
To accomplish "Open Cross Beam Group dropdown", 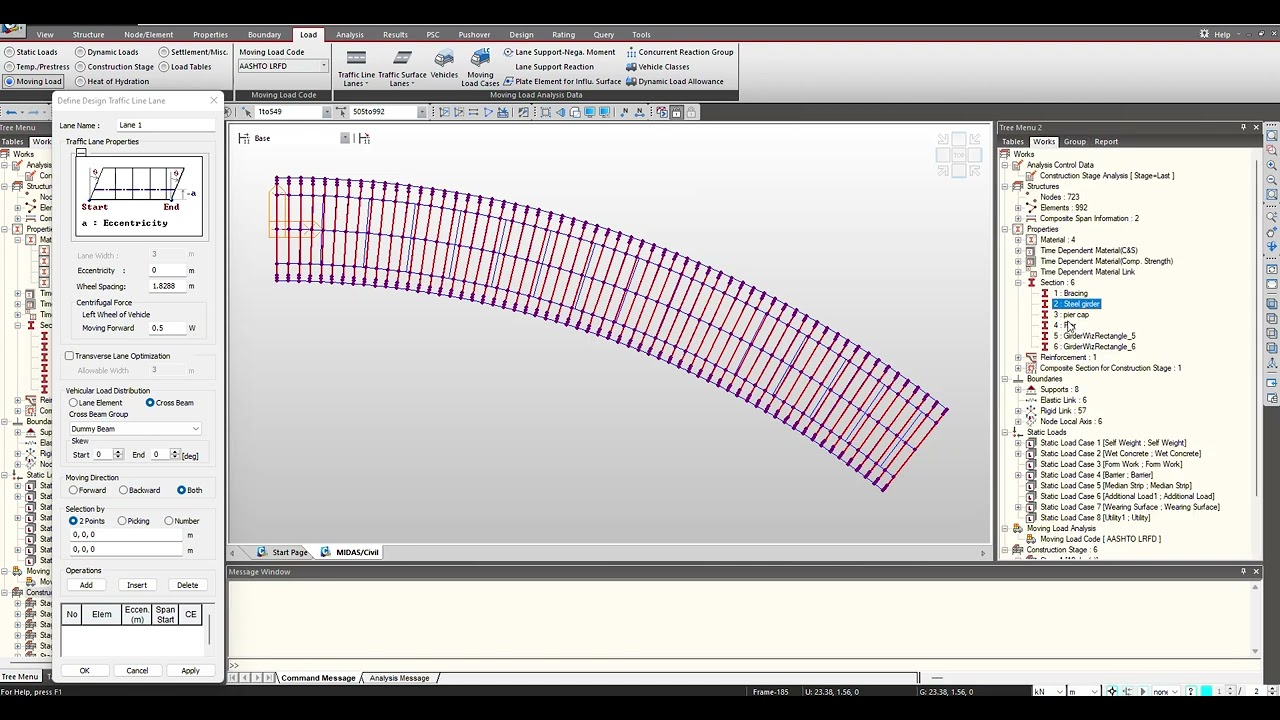I will click(x=195, y=429).
